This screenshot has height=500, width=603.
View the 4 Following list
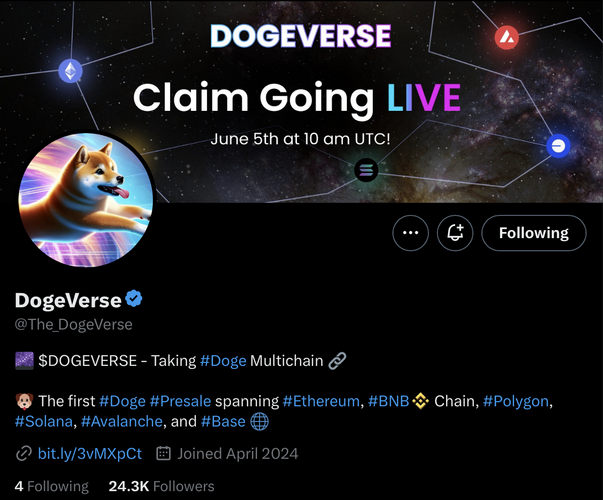[x=52, y=486]
